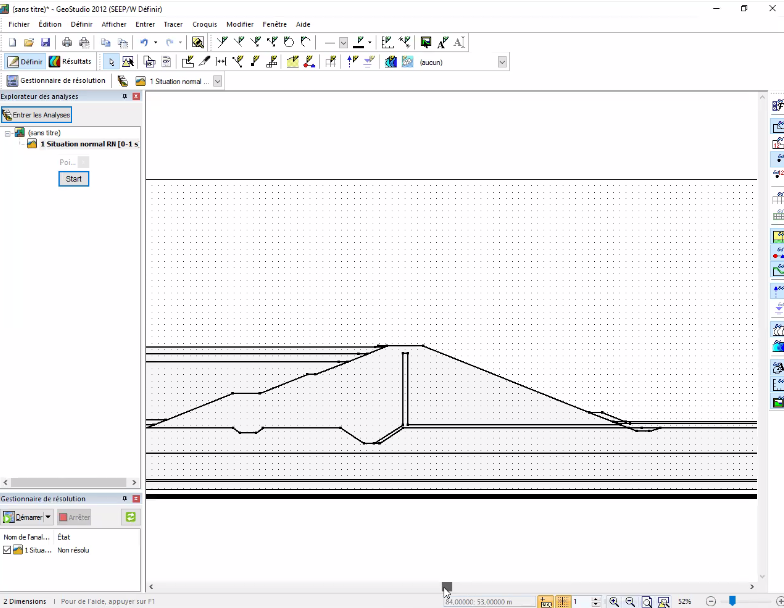Open Résultats view
The image size is (784, 608).
point(70,62)
